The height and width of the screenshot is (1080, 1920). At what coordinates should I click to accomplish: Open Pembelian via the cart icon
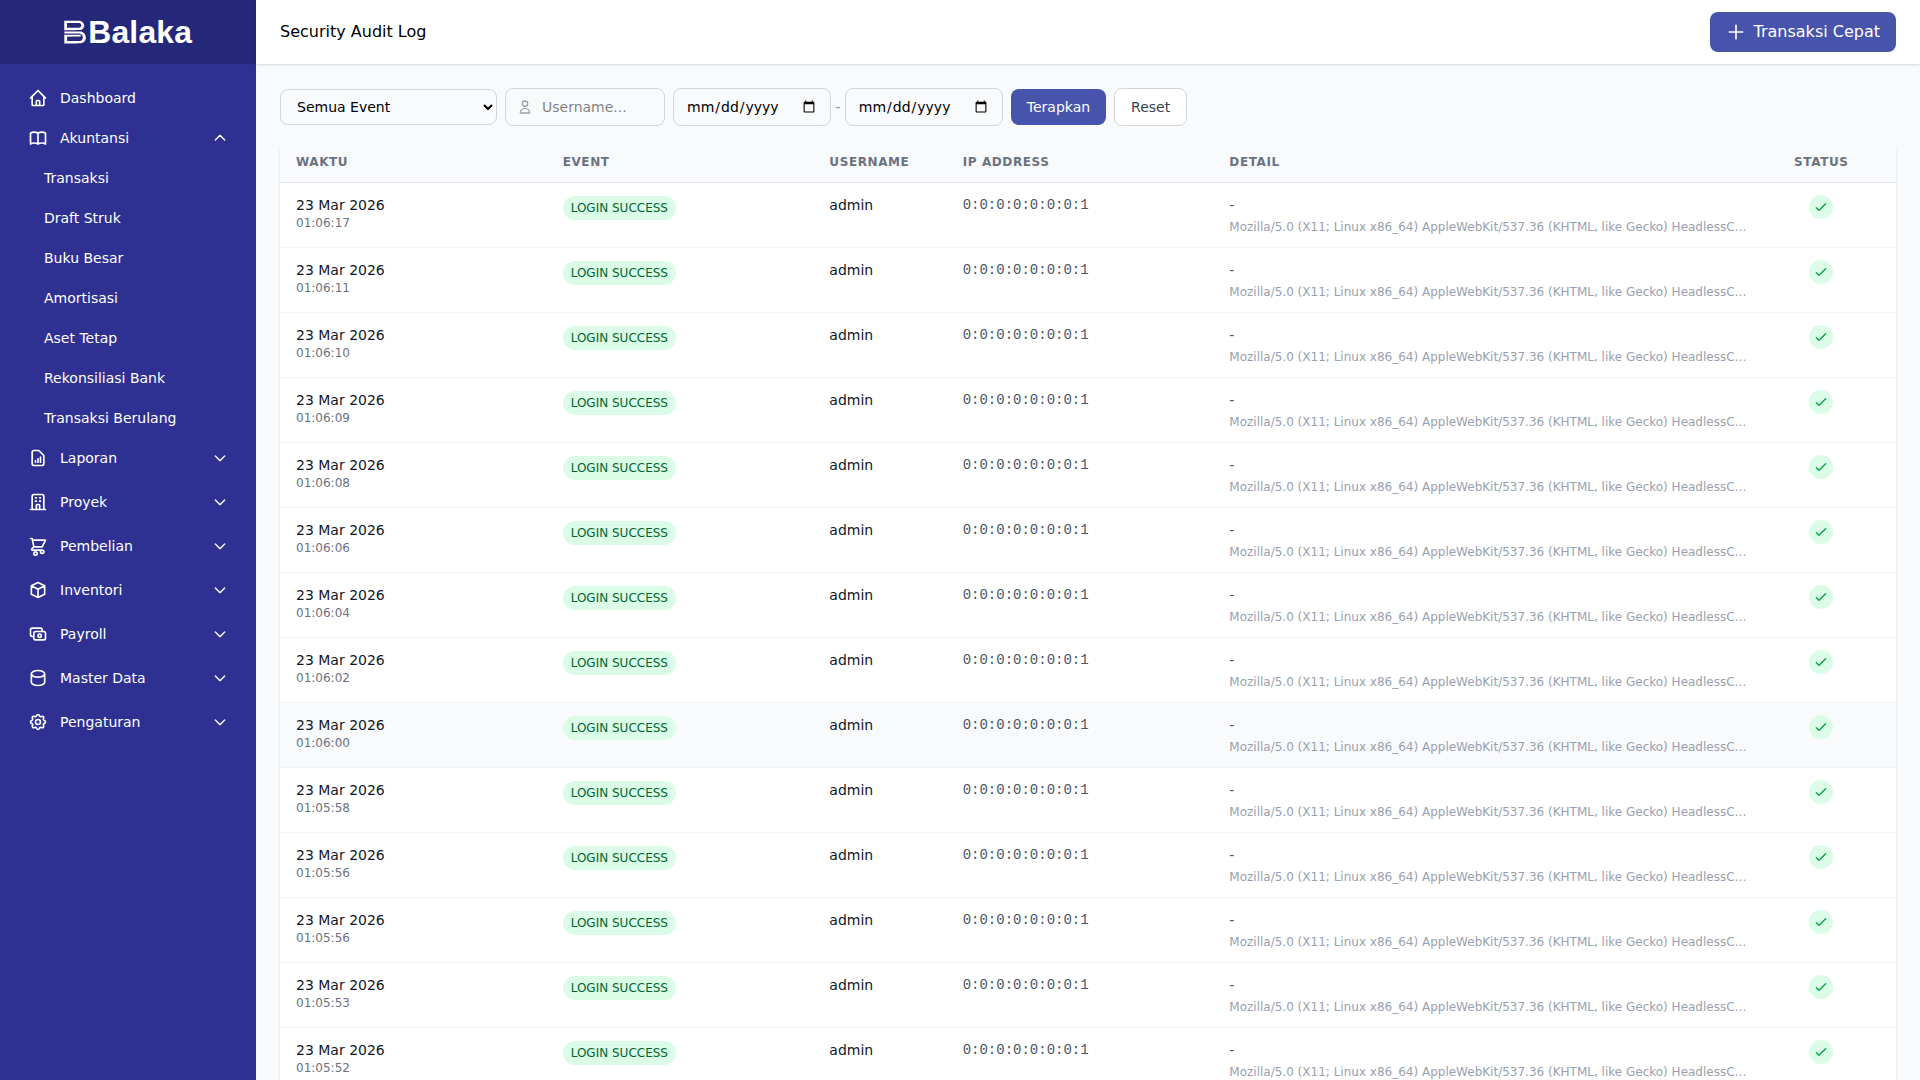(x=38, y=546)
